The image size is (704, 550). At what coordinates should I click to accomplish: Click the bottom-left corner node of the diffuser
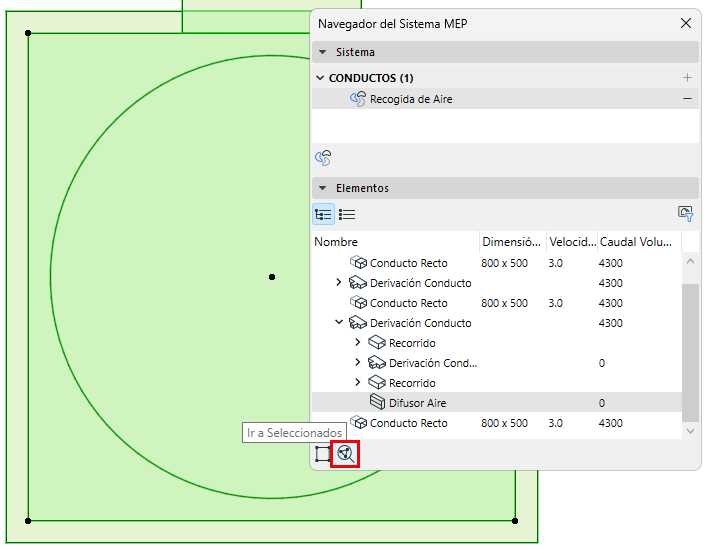(x=28, y=521)
